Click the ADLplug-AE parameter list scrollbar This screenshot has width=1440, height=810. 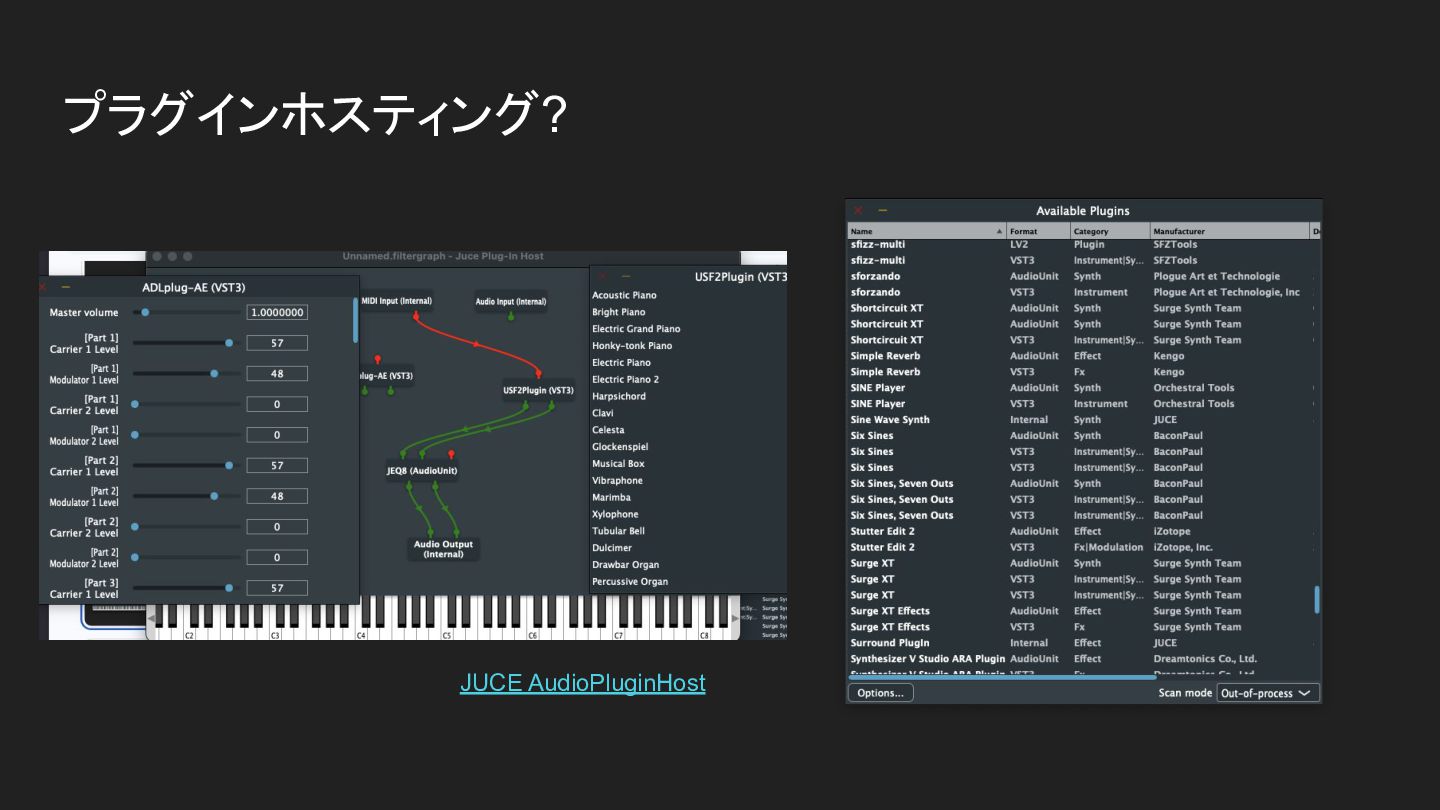(355, 320)
